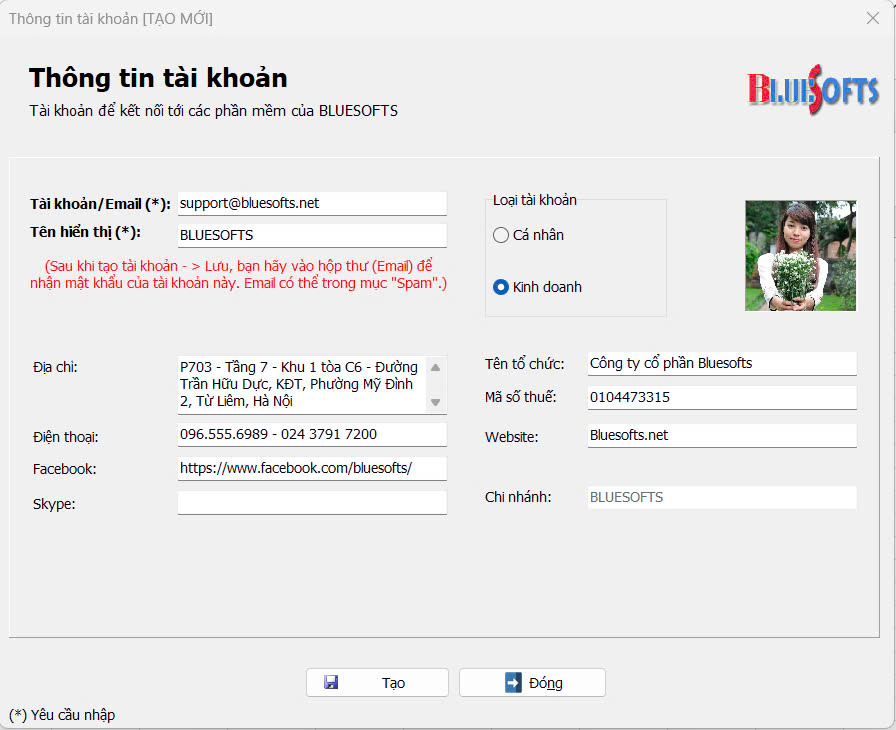Click the Chi nhánh BLUESOFTS field

click(722, 498)
